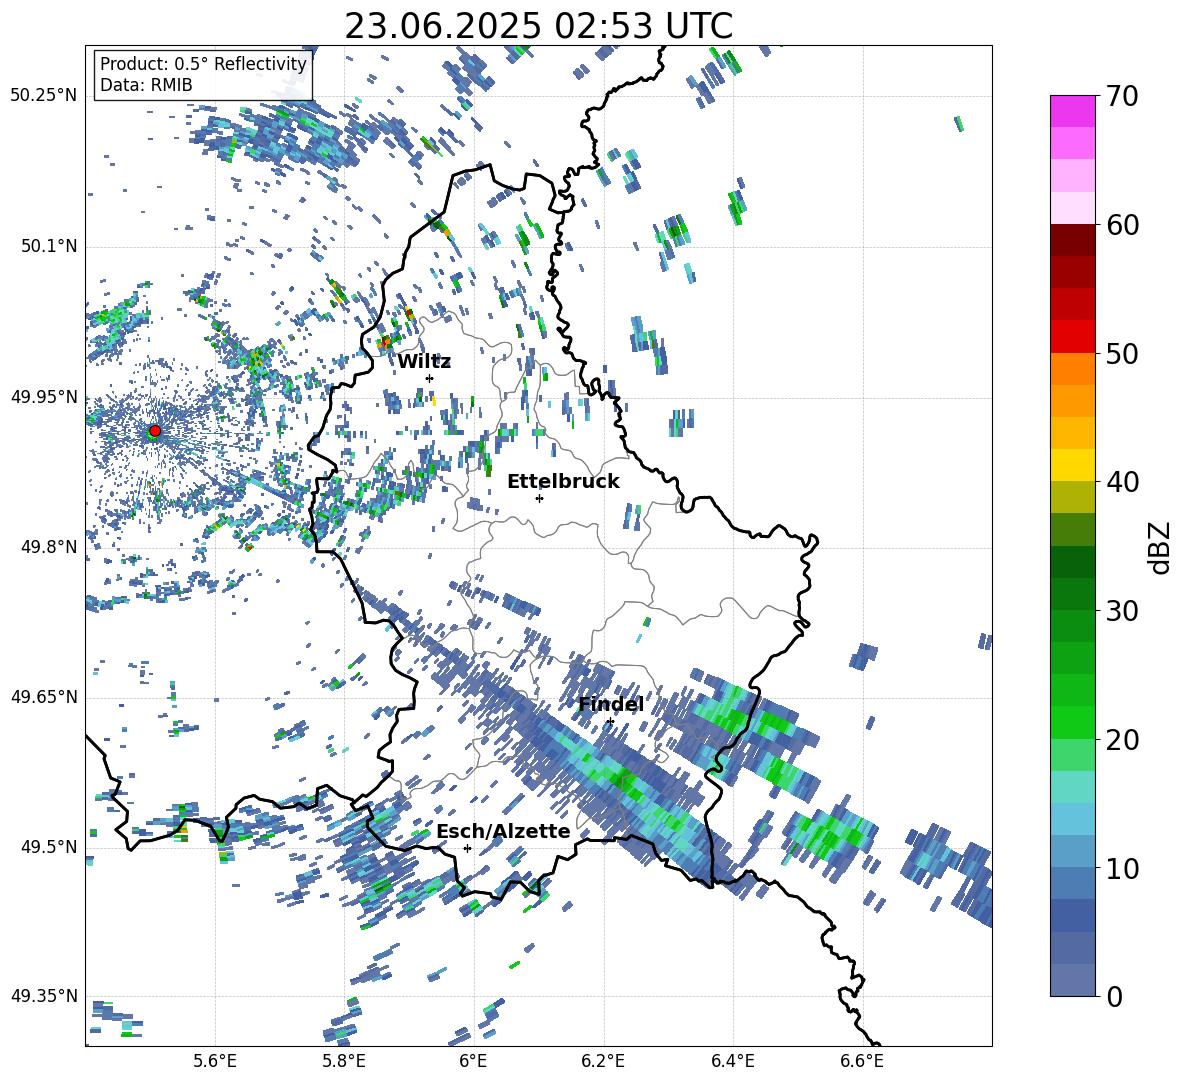Click the red radar site marker
1184x1081 pixels.
[155, 431]
